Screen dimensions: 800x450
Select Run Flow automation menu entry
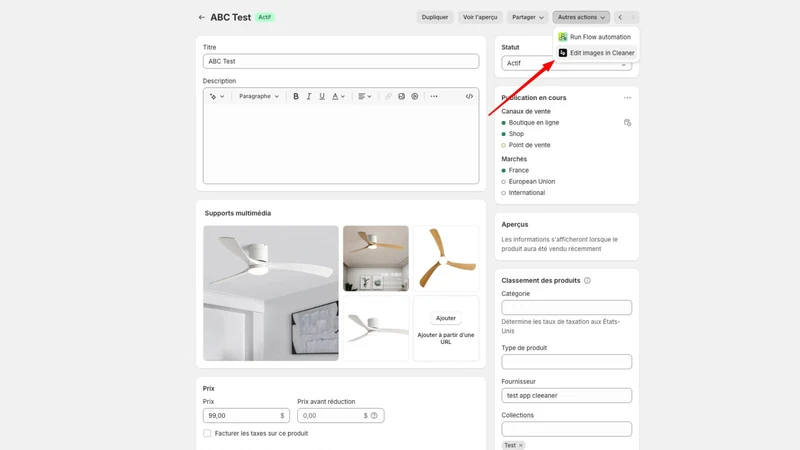tap(595, 37)
